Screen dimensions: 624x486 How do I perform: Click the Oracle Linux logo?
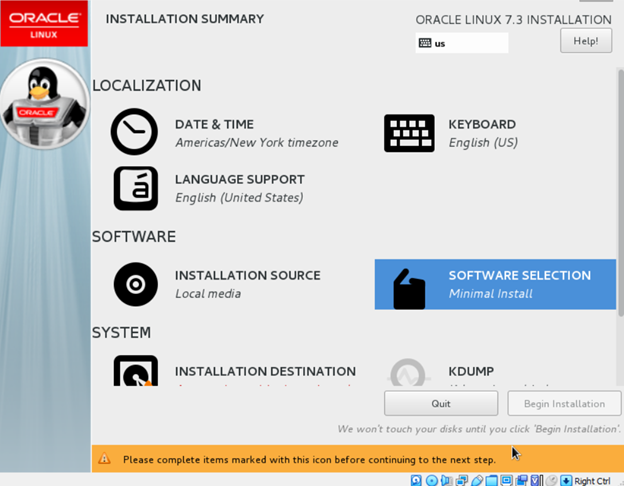click(x=44, y=23)
